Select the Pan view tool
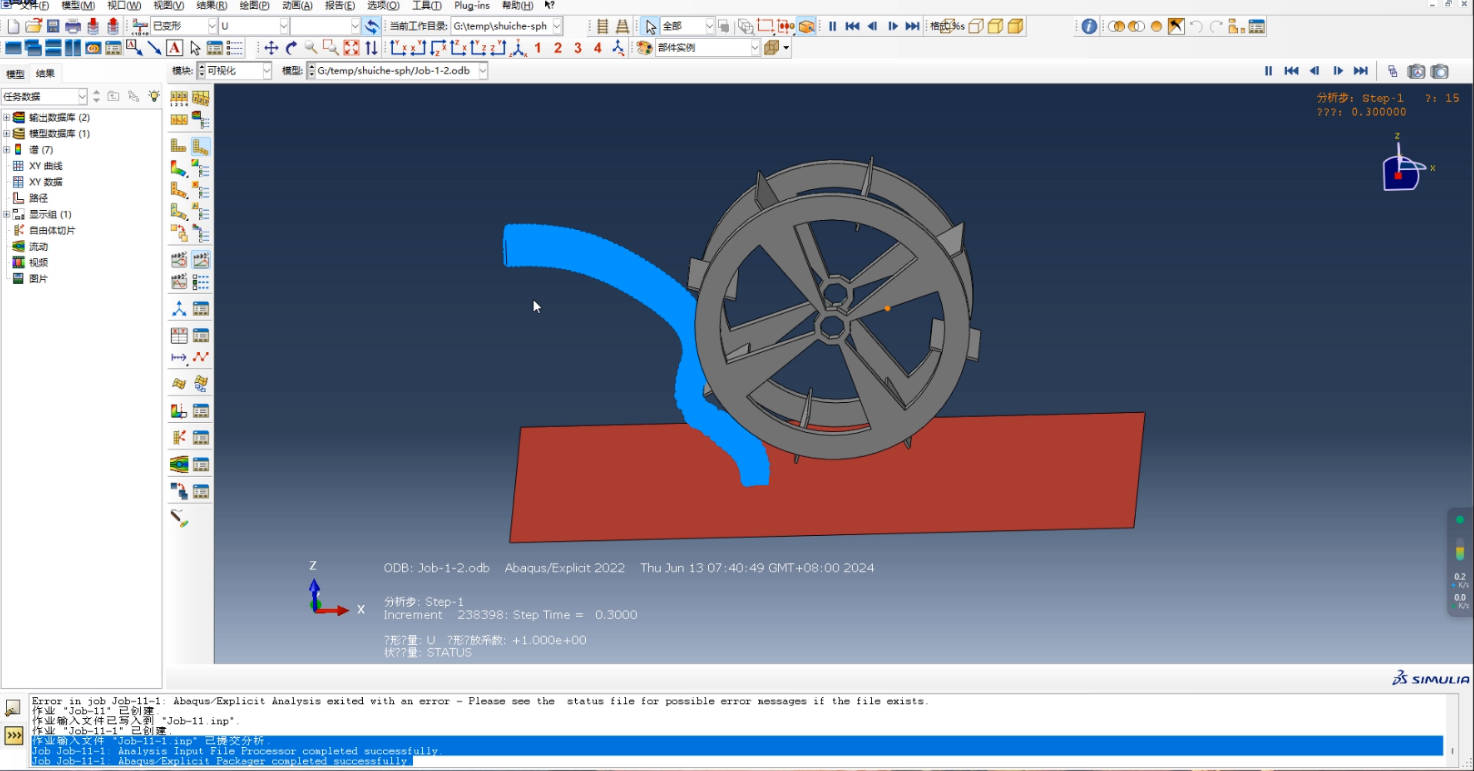1474x771 pixels. point(271,47)
